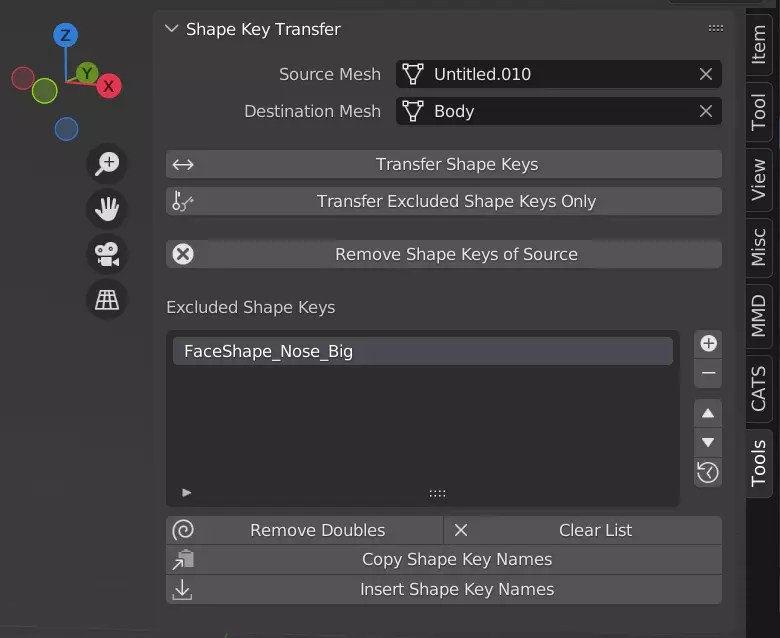
Task: Click Transfer Excluded Shape Keys Only
Action: [x=444, y=201]
